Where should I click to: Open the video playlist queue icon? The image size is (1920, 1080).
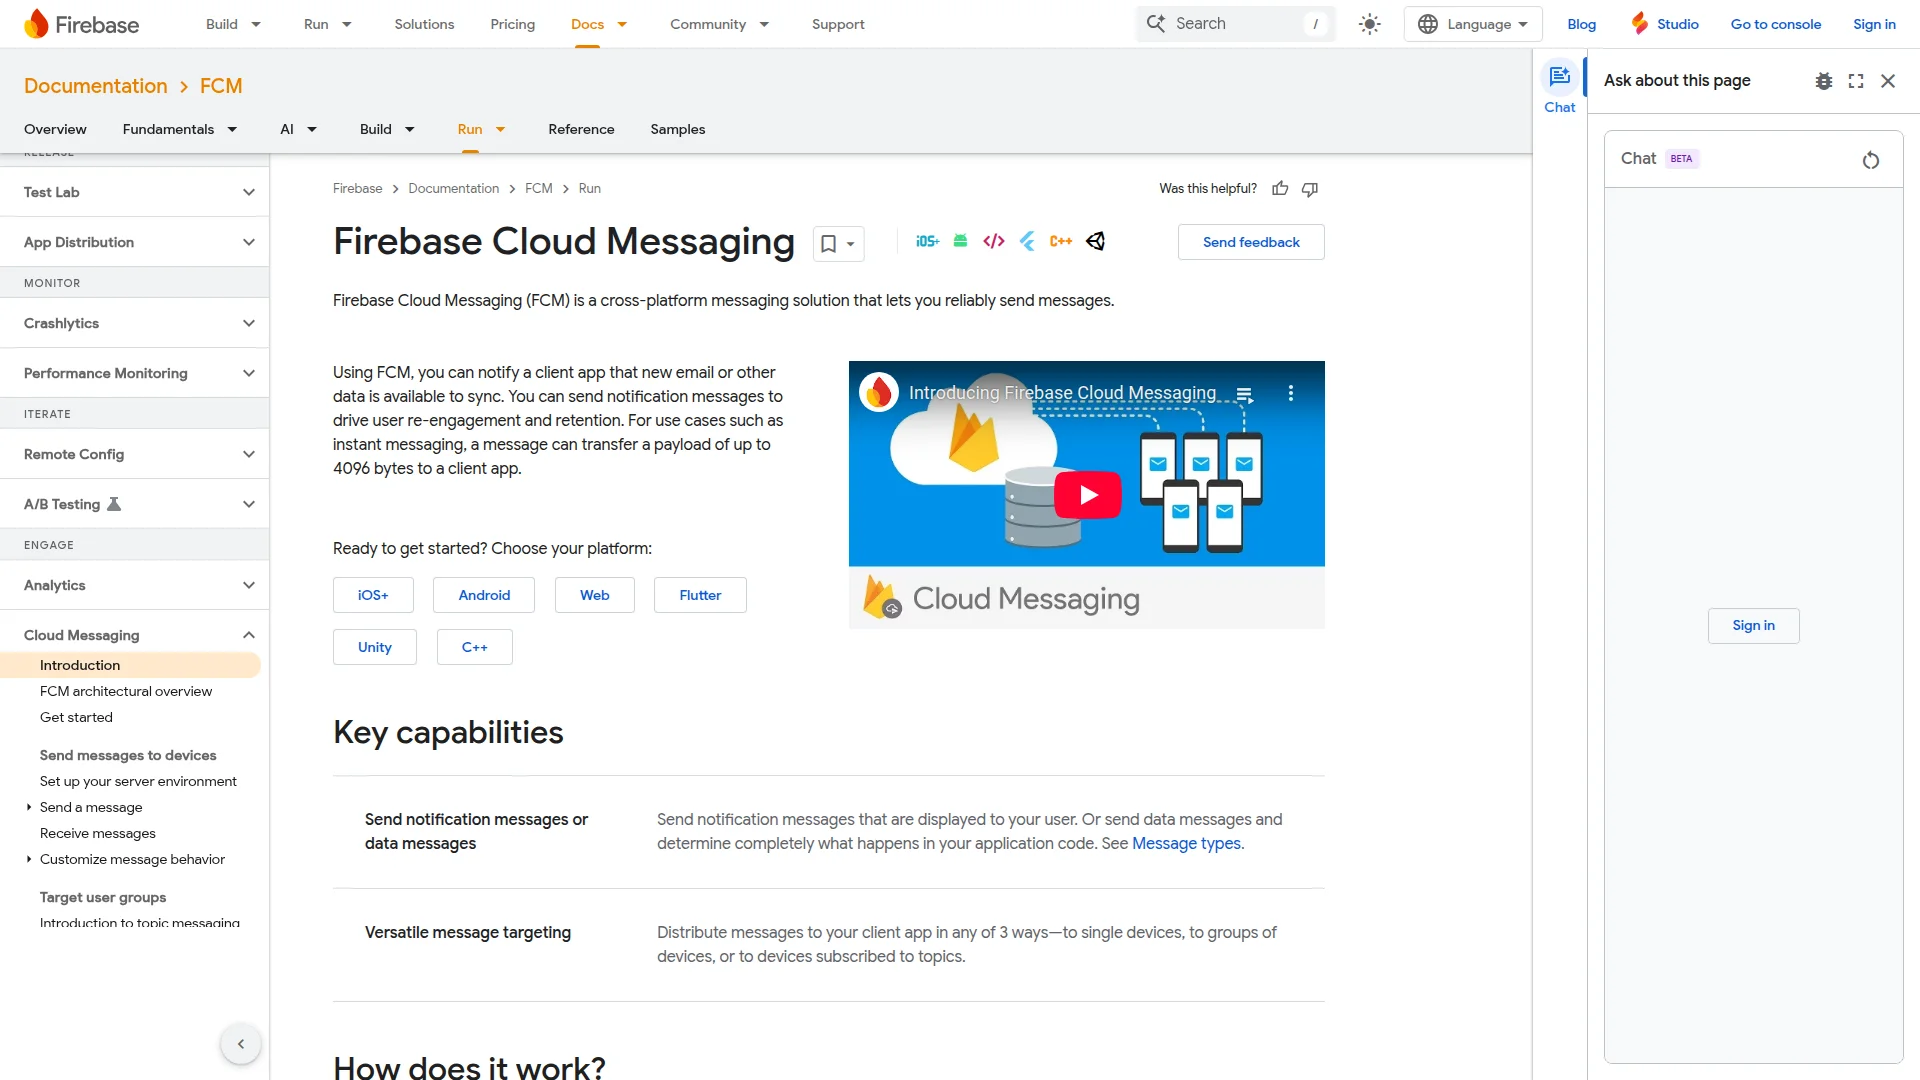pos(1245,394)
